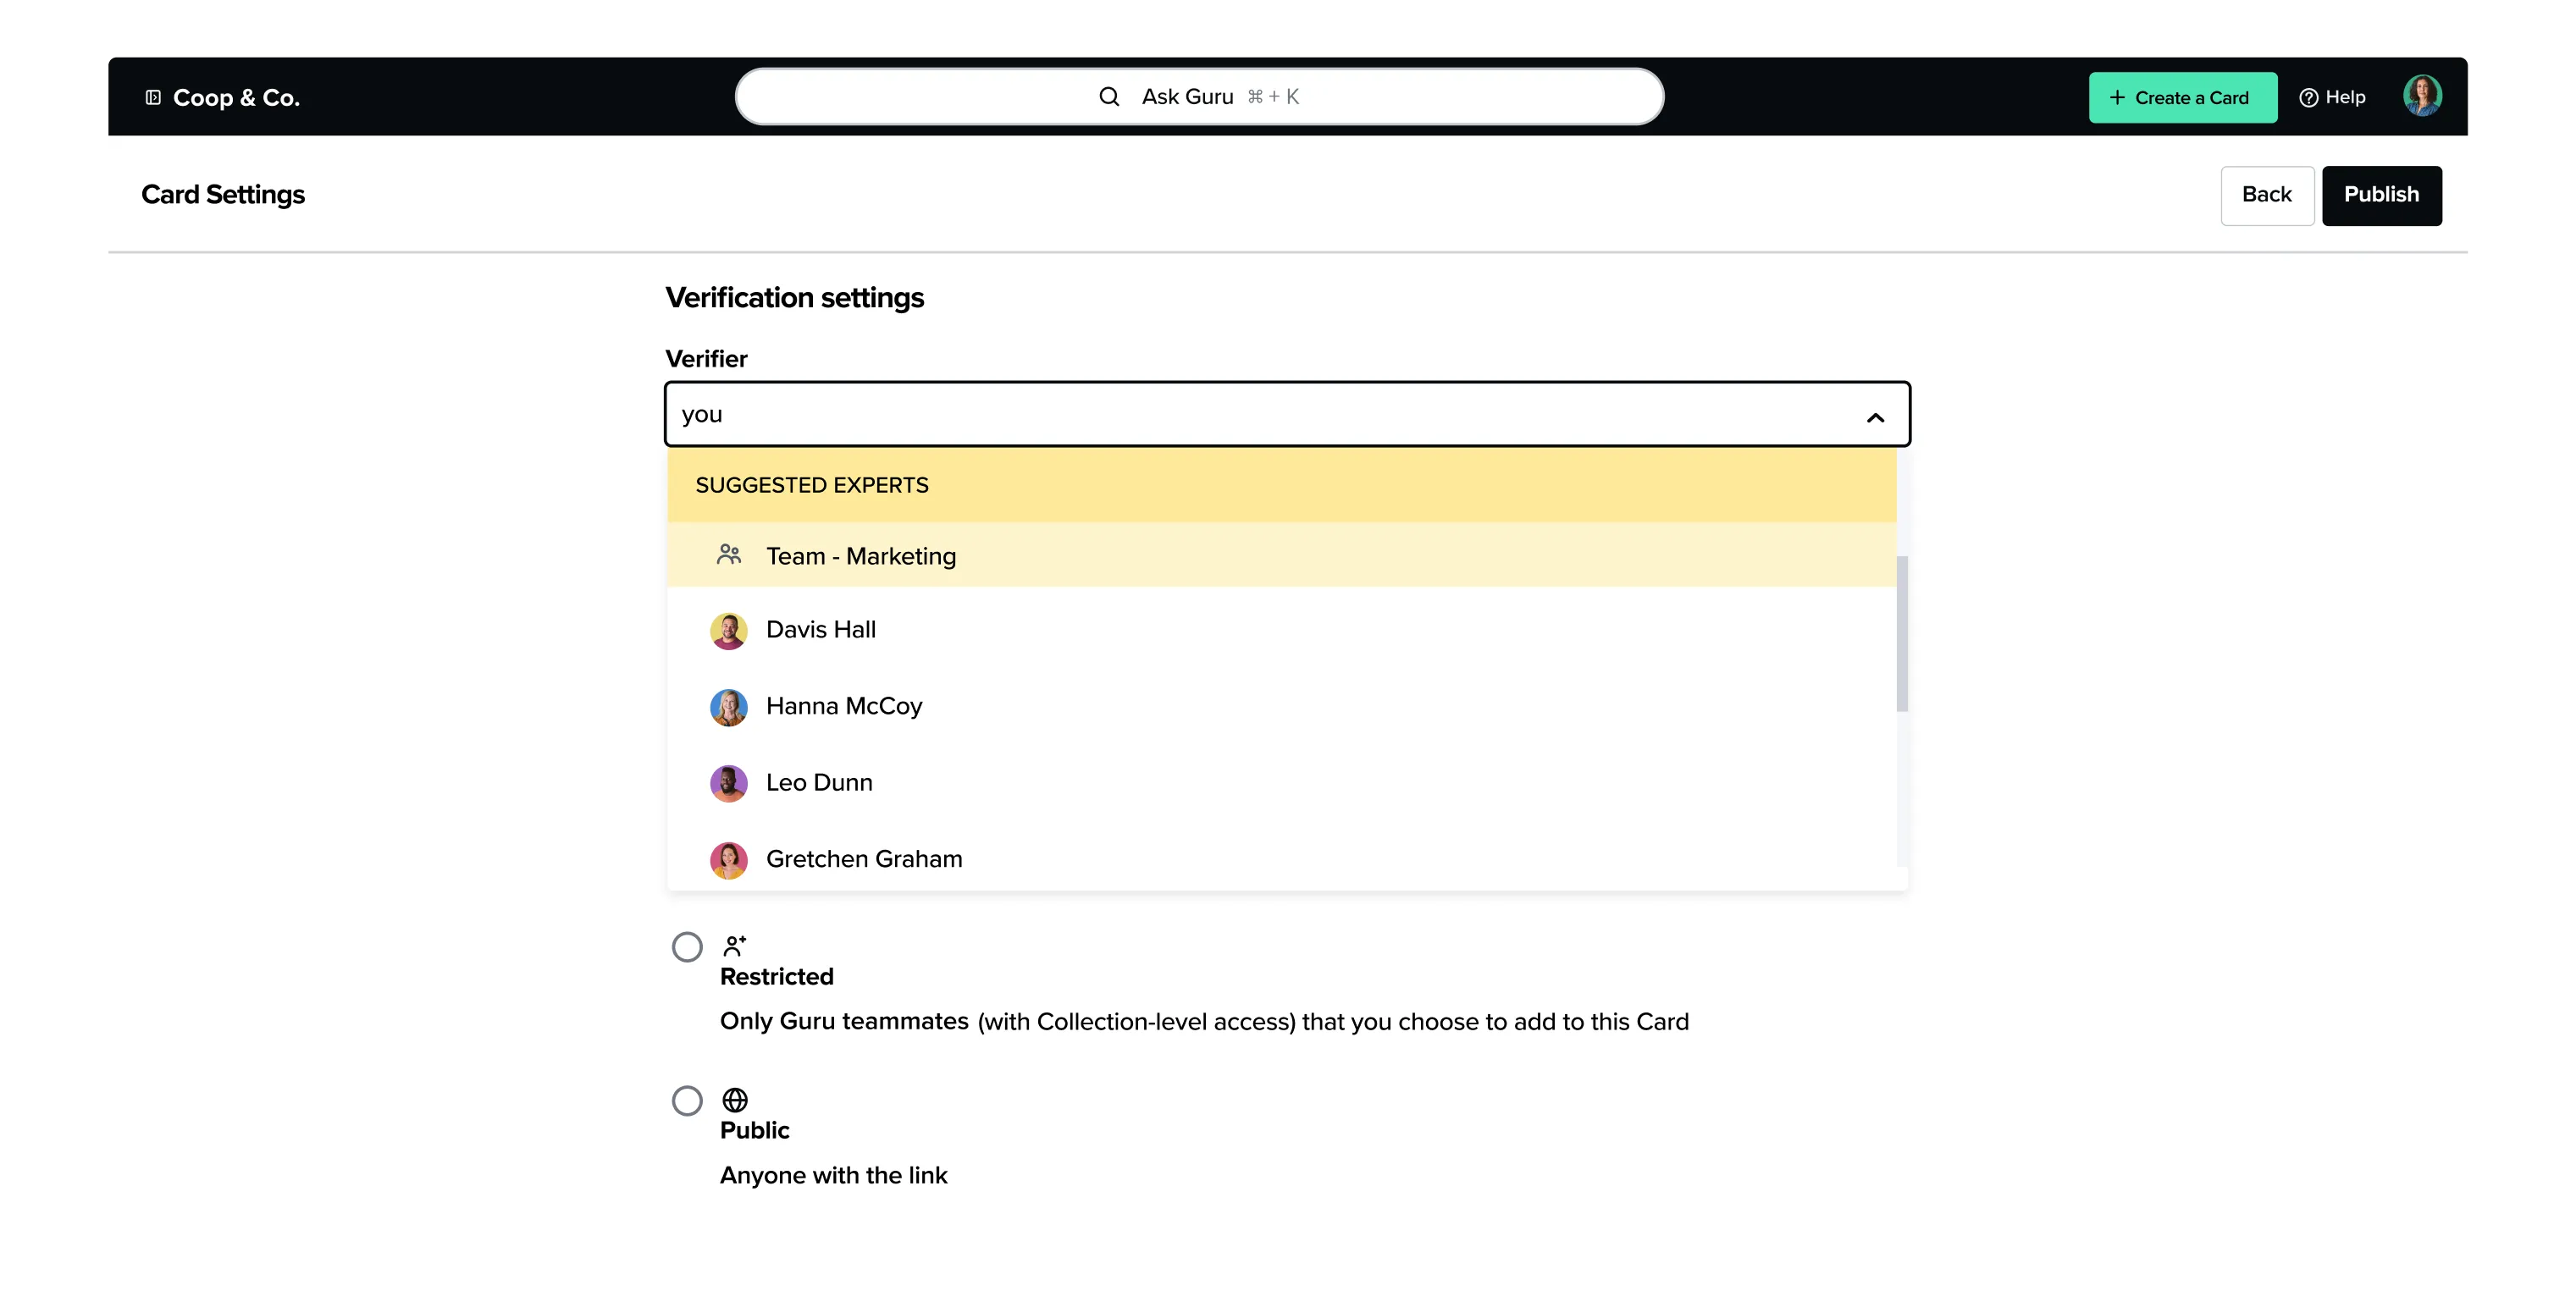Image resolution: width=2576 pixels, height=1313 pixels.
Task: Click Leo Dunn's avatar photo
Action: tap(728, 784)
